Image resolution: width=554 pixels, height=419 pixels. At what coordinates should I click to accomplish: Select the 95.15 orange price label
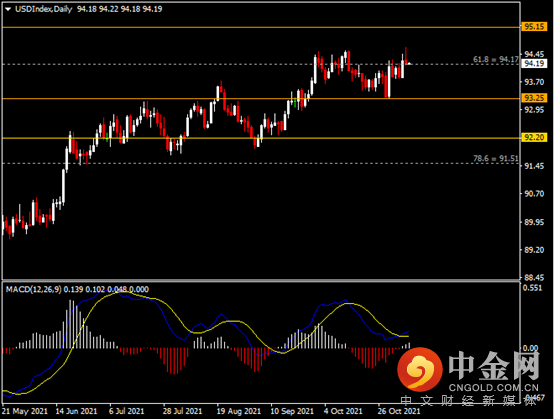point(534,26)
